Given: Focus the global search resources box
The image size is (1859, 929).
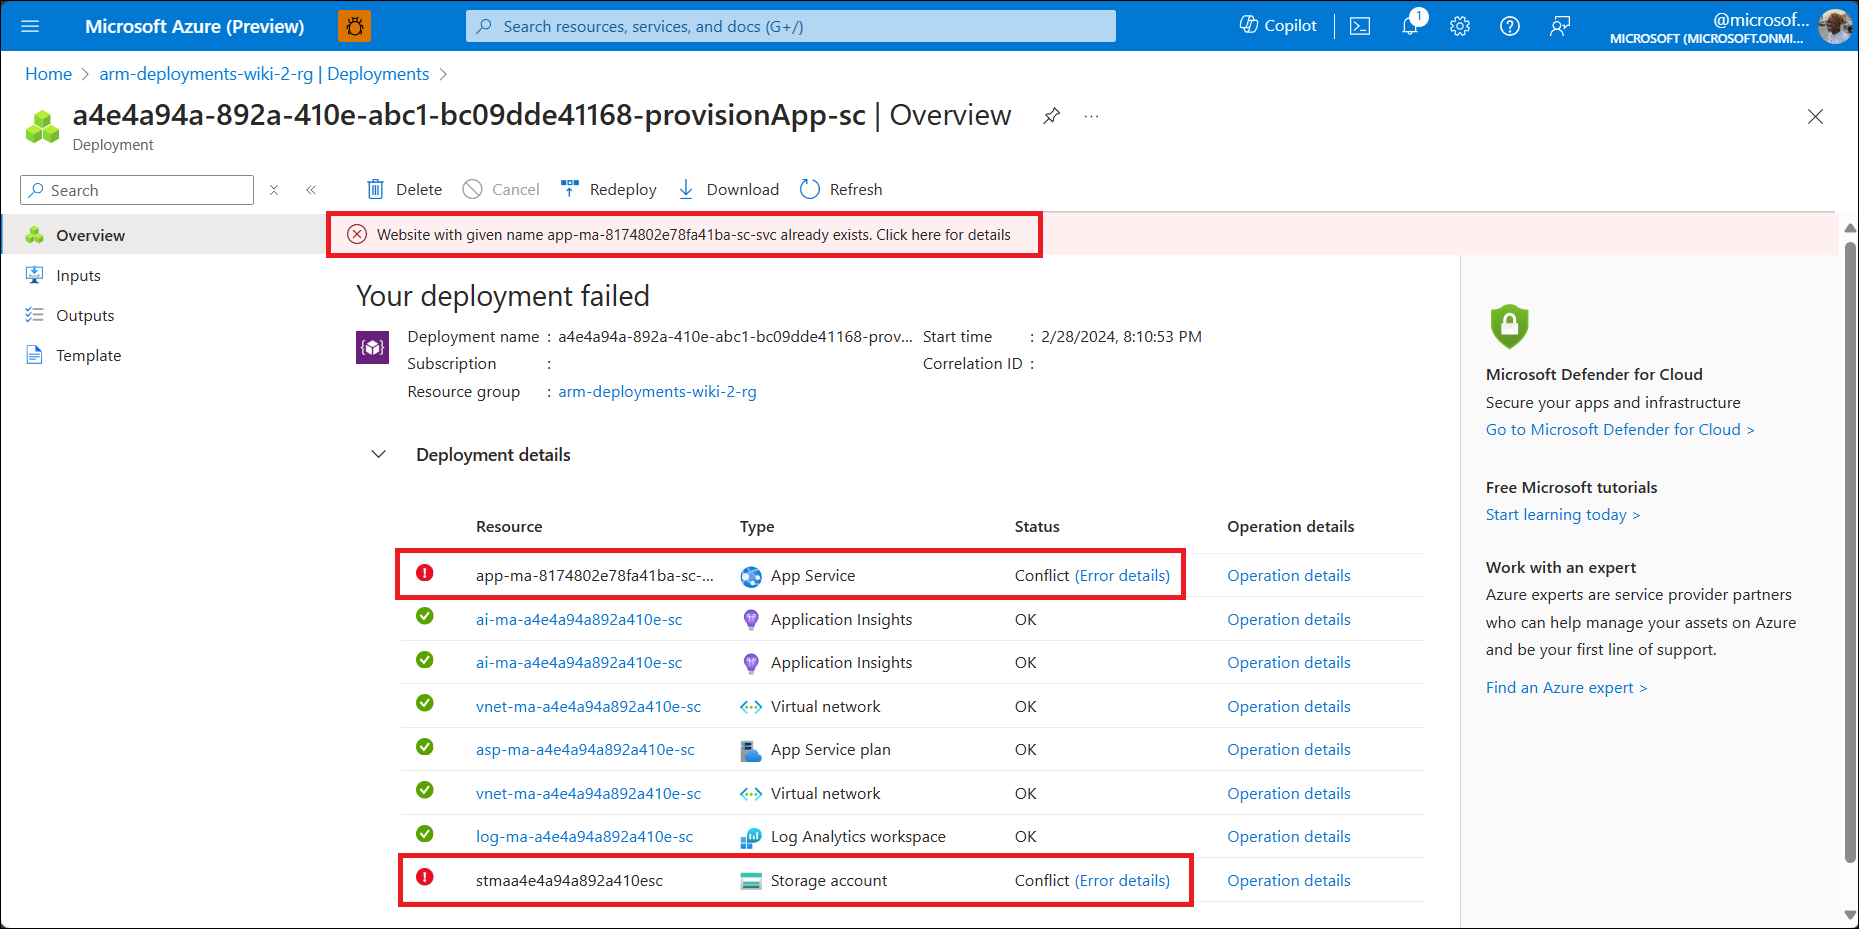Looking at the screenshot, I should click(790, 26).
